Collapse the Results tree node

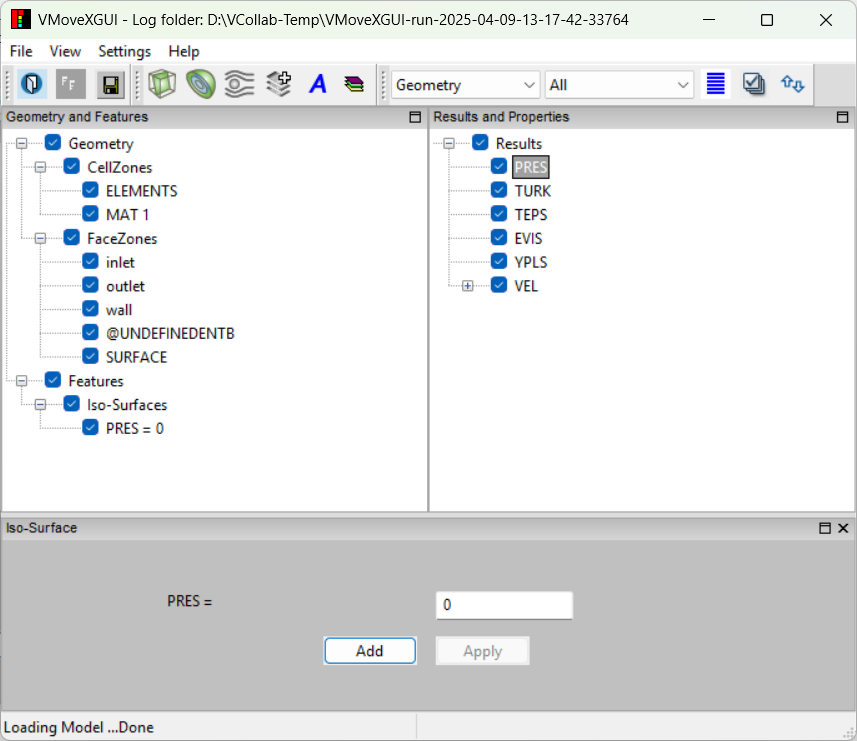pos(449,144)
